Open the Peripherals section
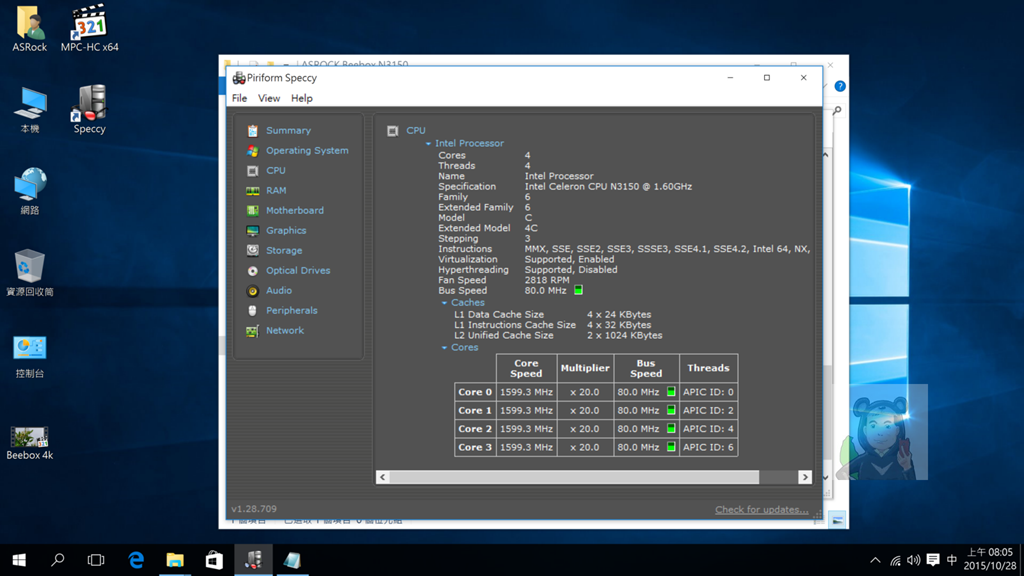Viewport: 1024px width, 576px height. click(291, 311)
